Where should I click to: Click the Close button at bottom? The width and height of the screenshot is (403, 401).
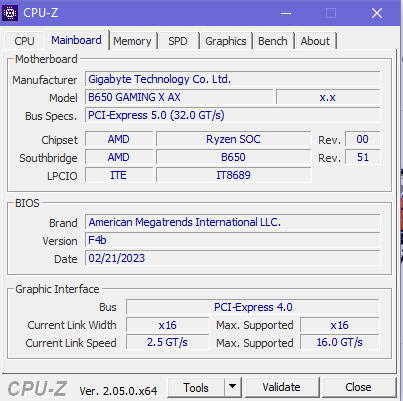[x=358, y=387]
